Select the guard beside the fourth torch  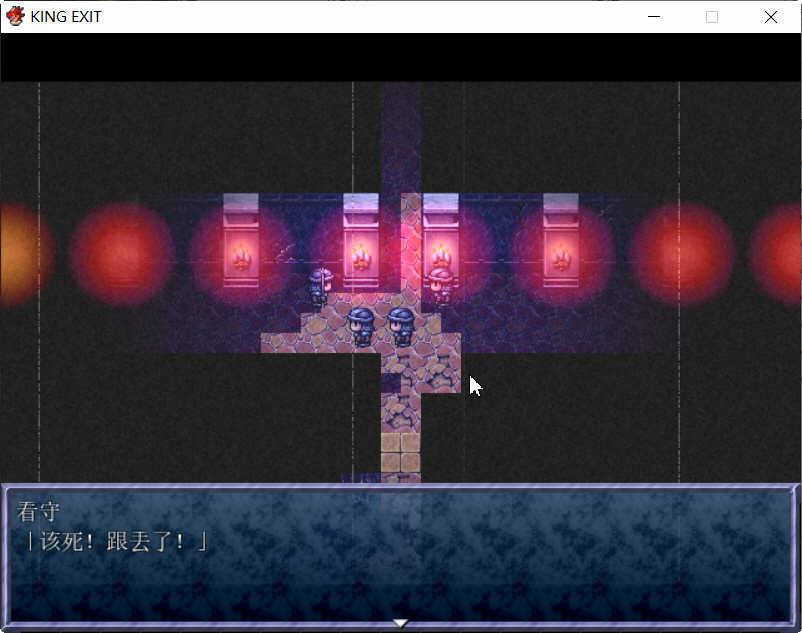pyautogui.click(x=438, y=283)
